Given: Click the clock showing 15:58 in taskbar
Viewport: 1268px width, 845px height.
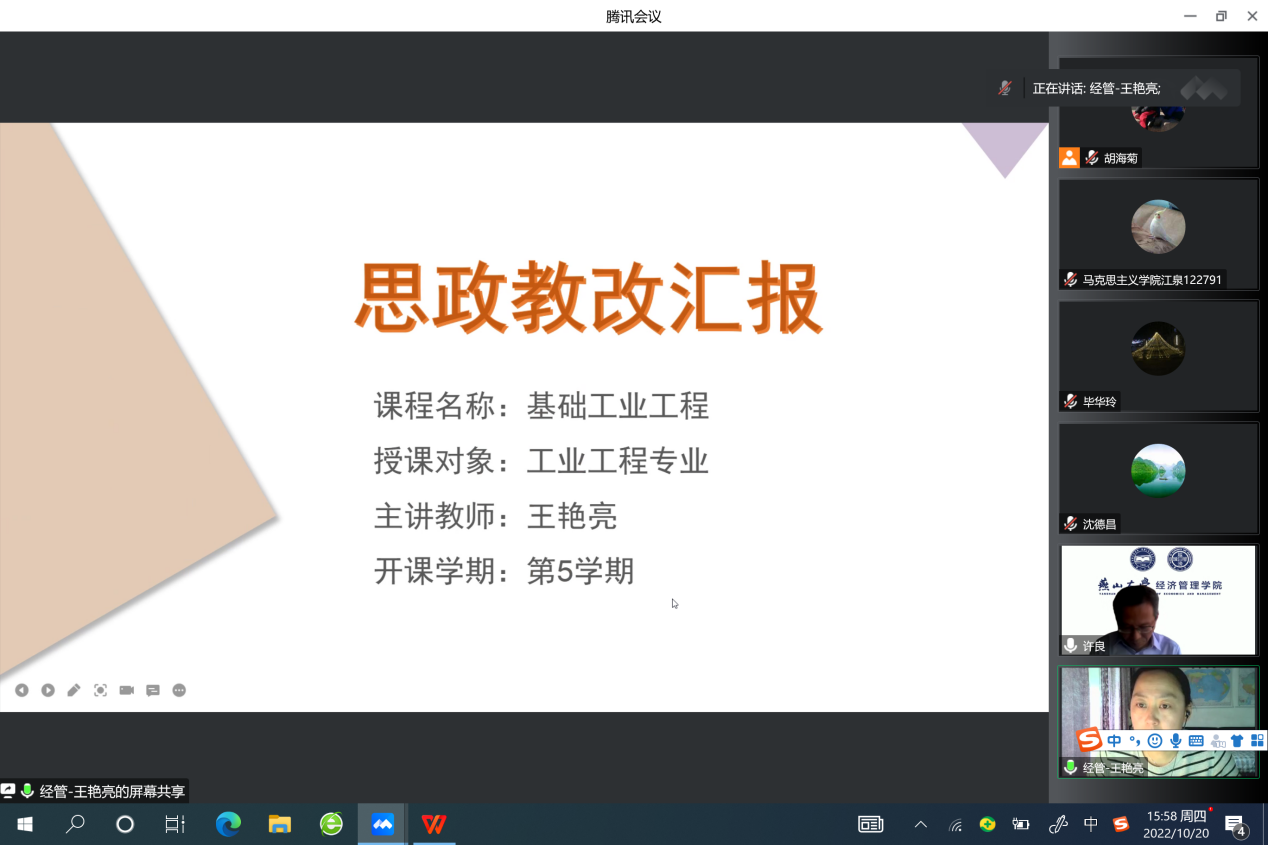Looking at the screenshot, I should coord(1176,824).
